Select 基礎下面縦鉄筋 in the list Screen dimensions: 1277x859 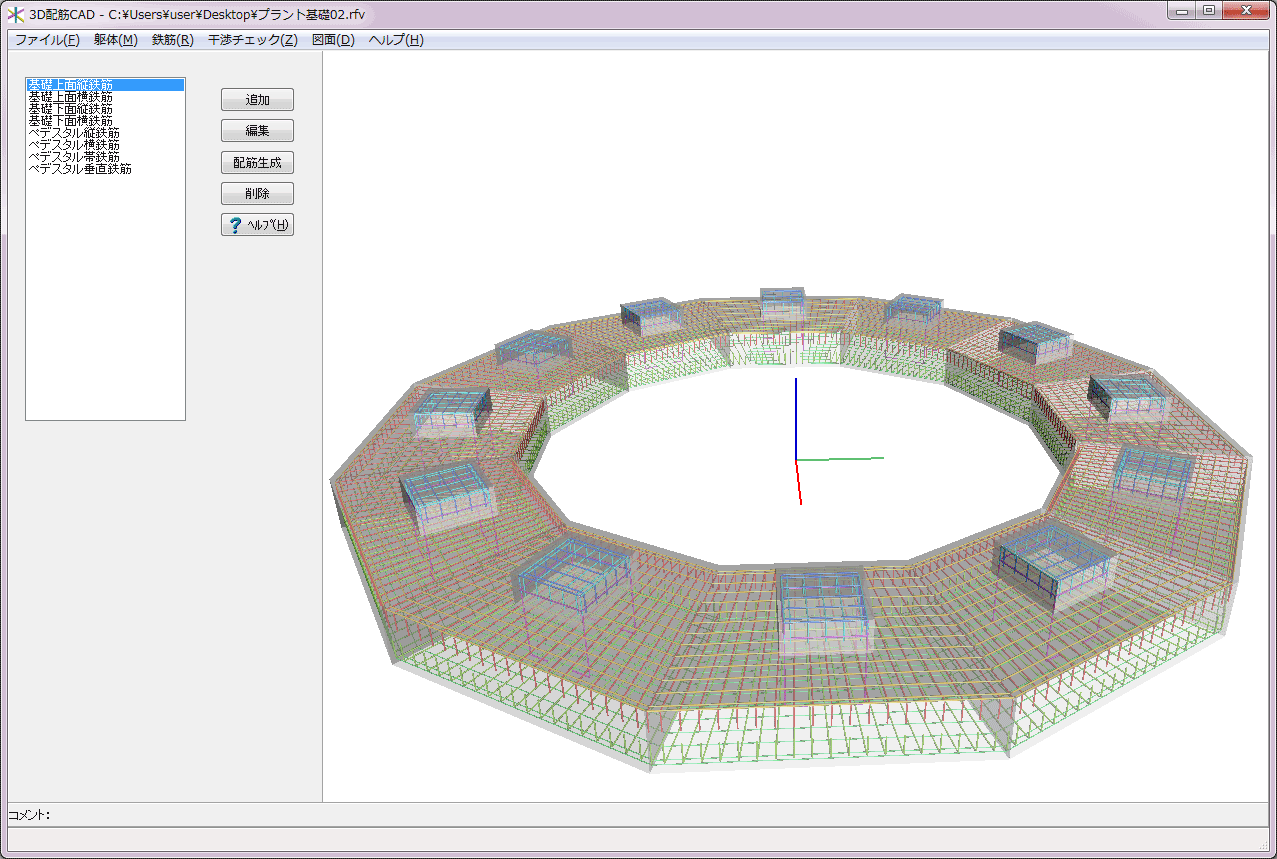[x=70, y=109]
